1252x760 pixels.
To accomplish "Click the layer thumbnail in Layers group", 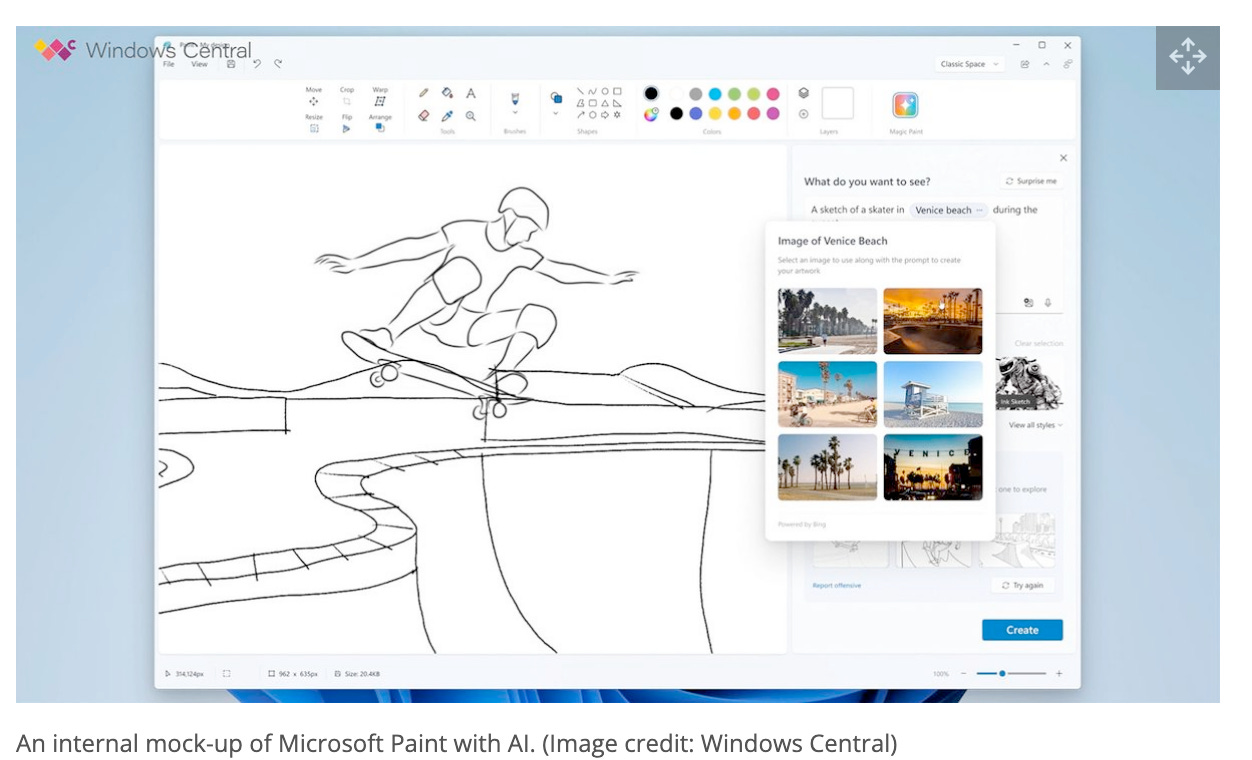I will point(838,104).
